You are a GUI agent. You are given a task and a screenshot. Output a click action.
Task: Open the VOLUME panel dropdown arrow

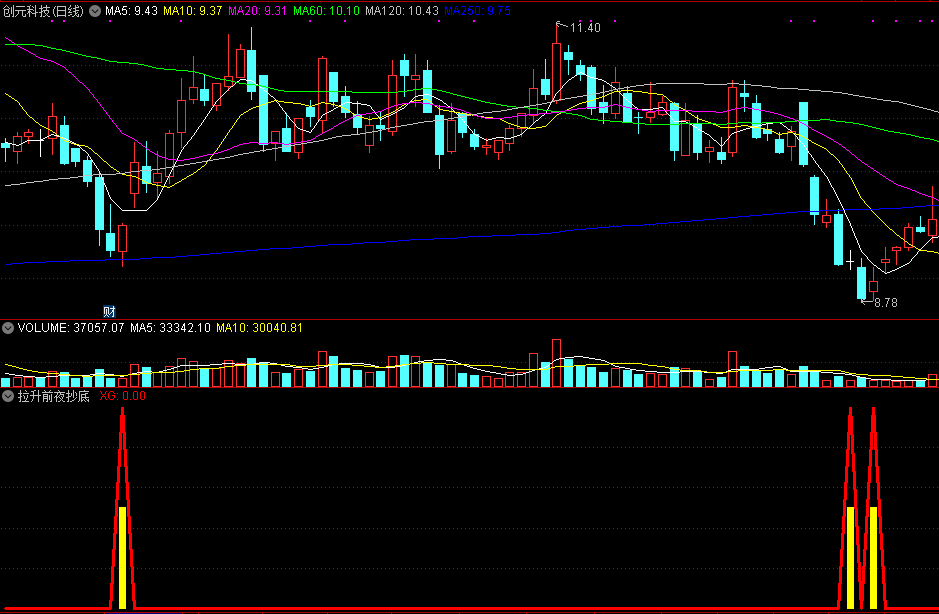[8, 328]
